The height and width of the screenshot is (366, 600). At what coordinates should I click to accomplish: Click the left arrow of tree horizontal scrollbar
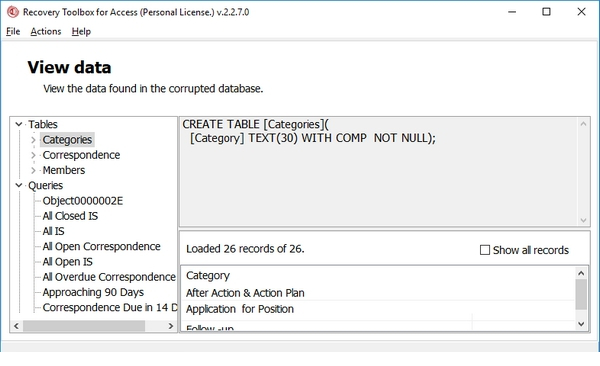[x=16, y=326]
